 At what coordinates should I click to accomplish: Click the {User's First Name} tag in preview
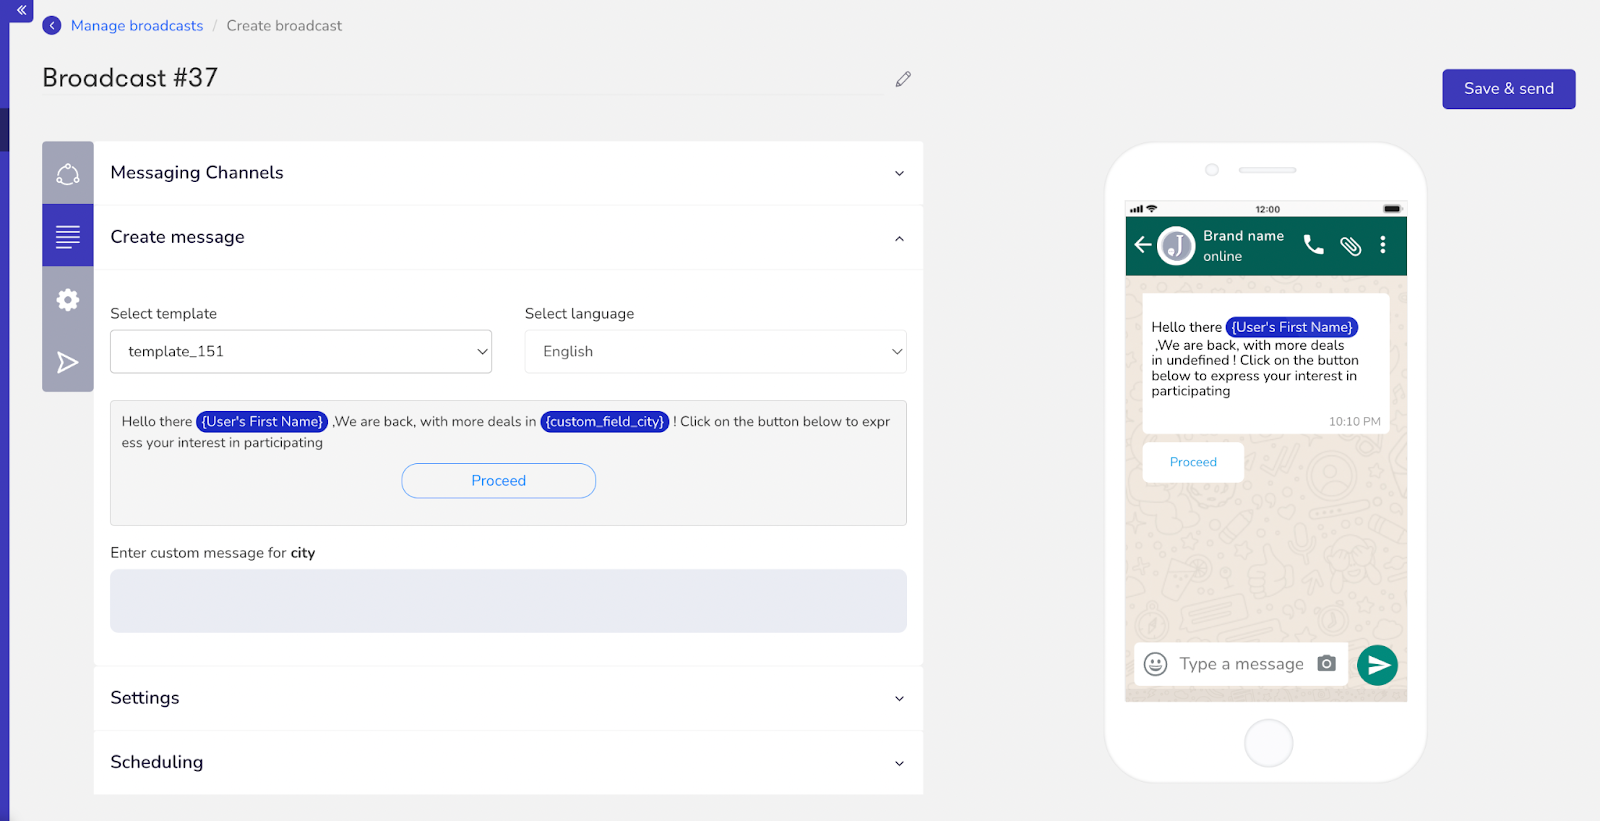point(1292,327)
